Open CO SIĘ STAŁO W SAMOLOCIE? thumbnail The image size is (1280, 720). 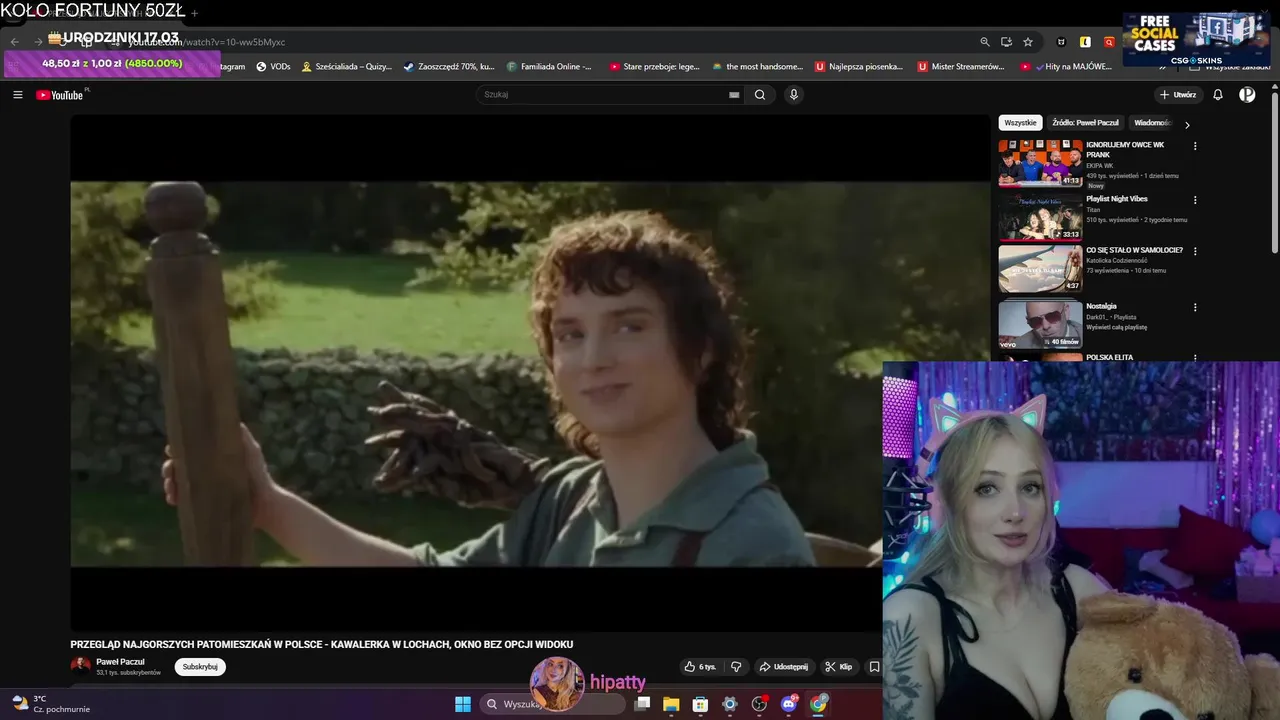tap(1040, 269)
